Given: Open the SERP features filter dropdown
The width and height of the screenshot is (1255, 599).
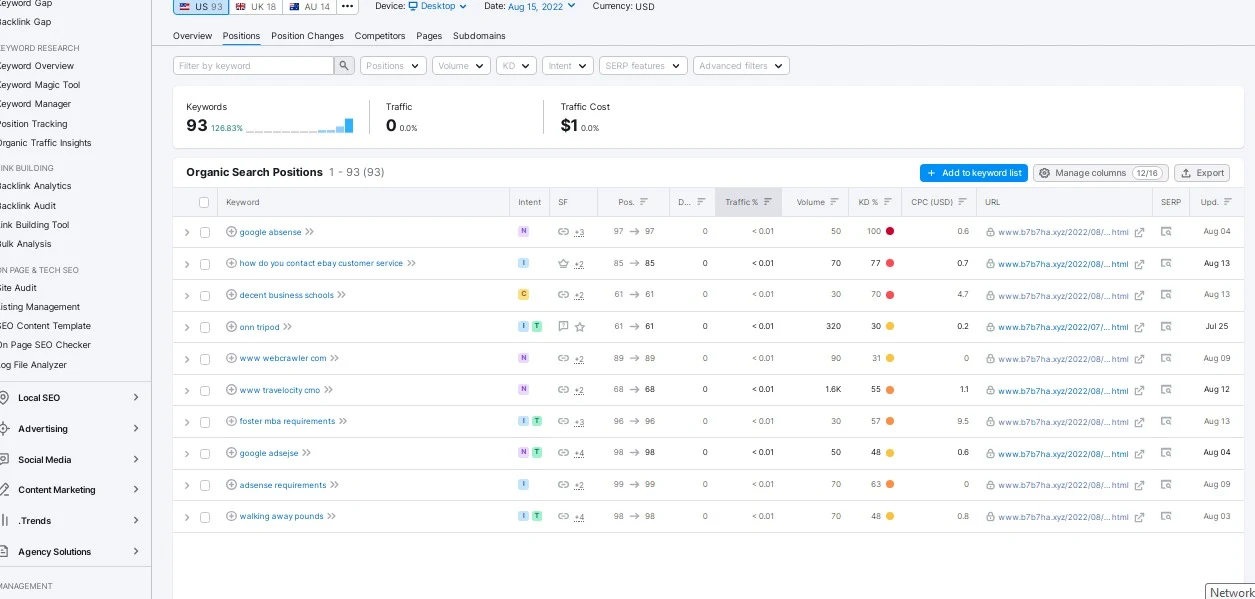Looking at the screenshot, I should 643,65.
